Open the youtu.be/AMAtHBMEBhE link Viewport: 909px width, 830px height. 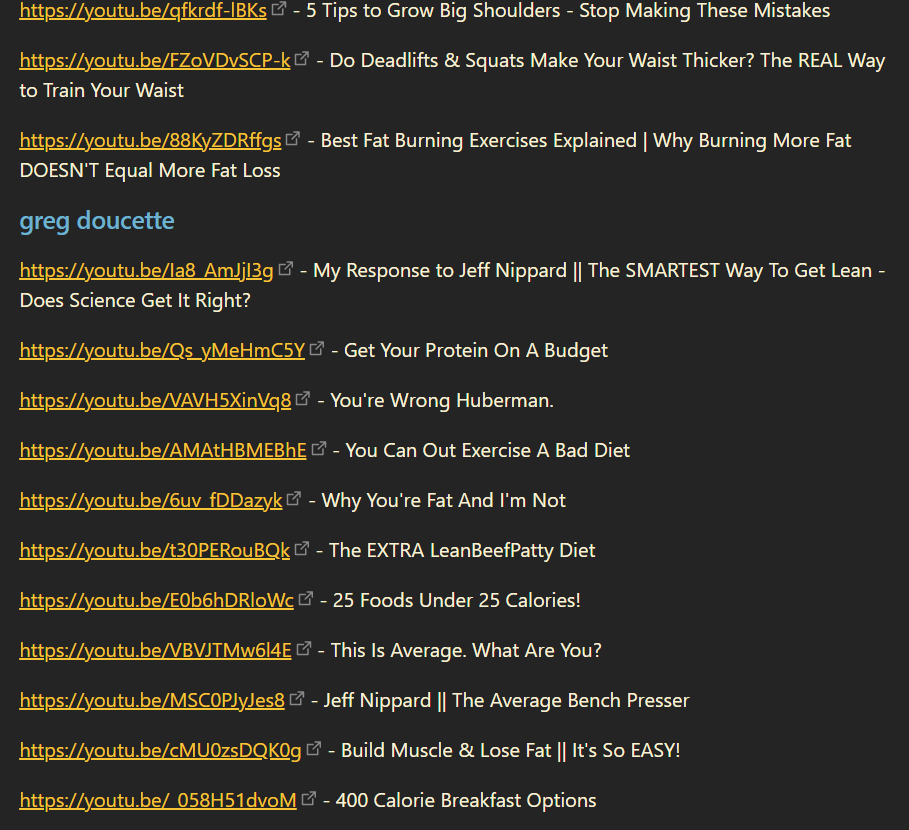coord(163,450)
